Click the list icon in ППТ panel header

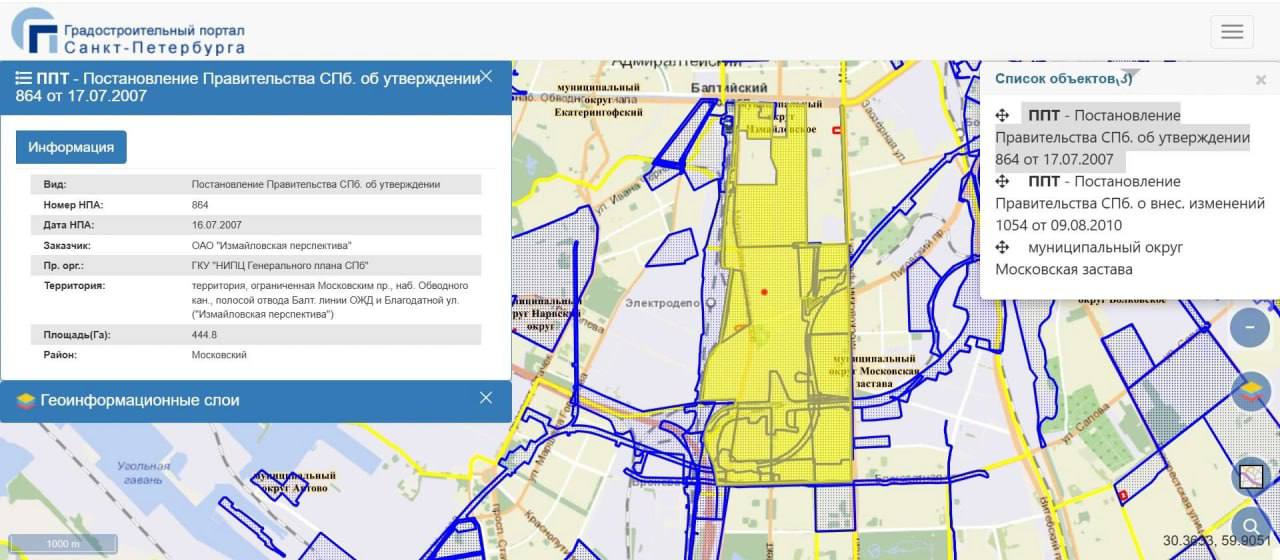tap(24, 78)
